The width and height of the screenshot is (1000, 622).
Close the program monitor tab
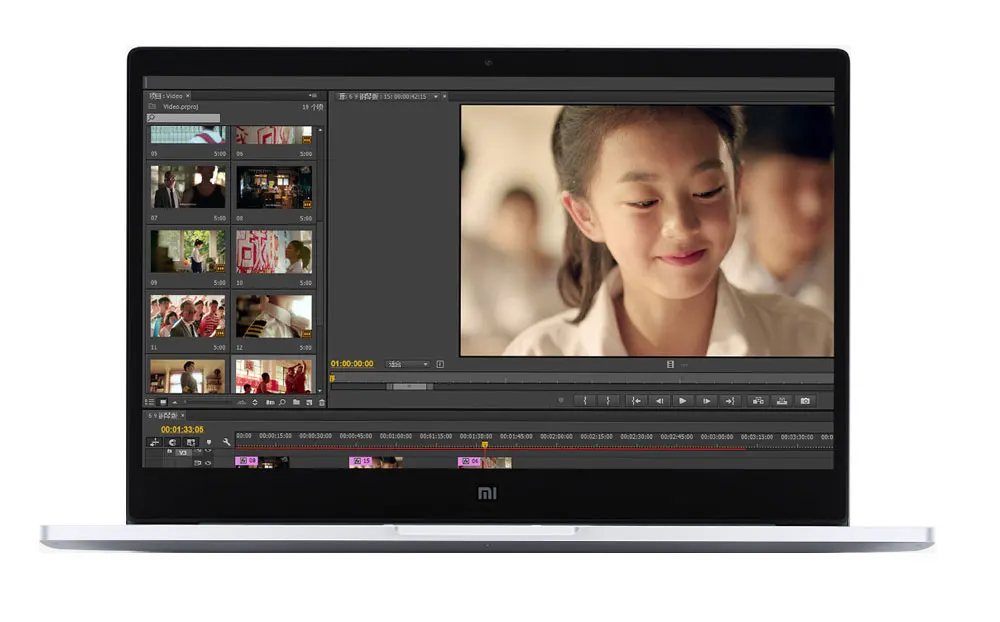pos(445,97)
